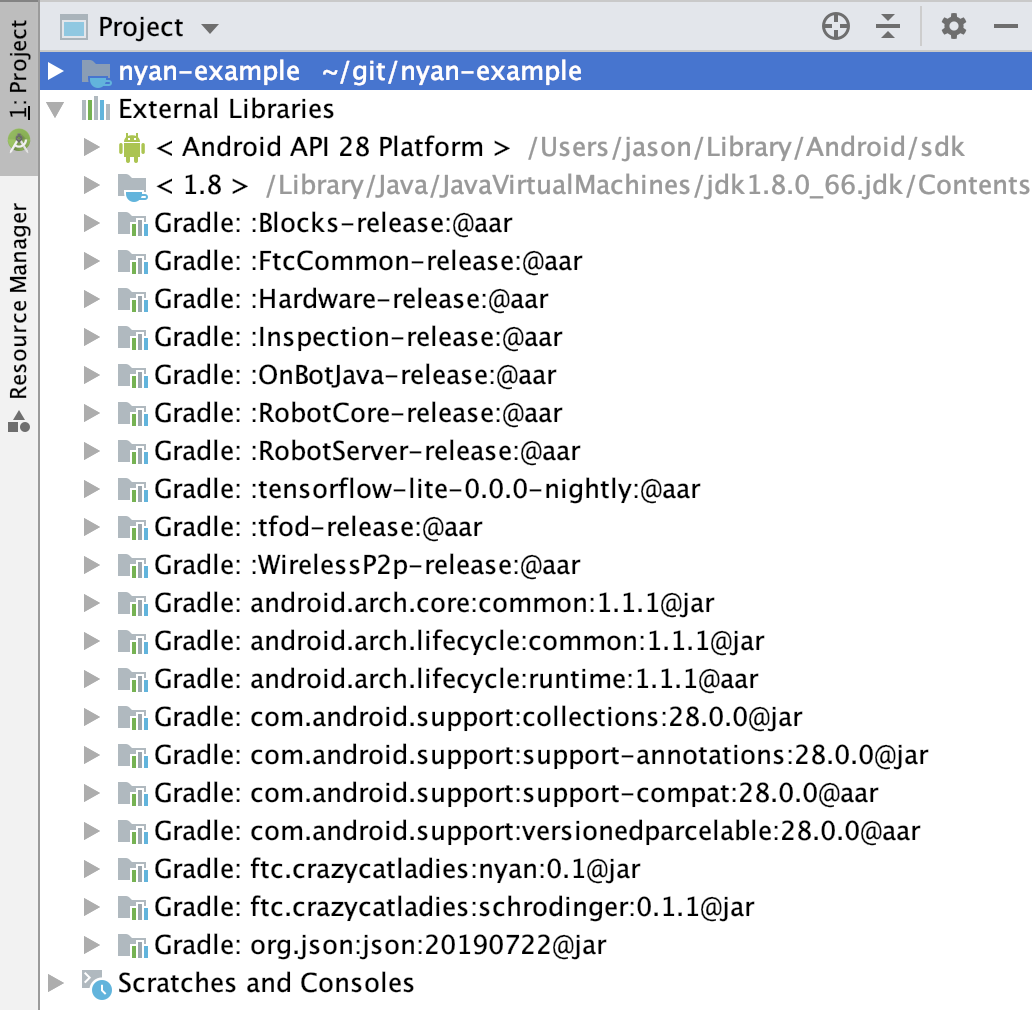This screenshot has width=1032, height=1010.
Task: Open the Resource Manager side tab
Action: [x=19, y=318]
